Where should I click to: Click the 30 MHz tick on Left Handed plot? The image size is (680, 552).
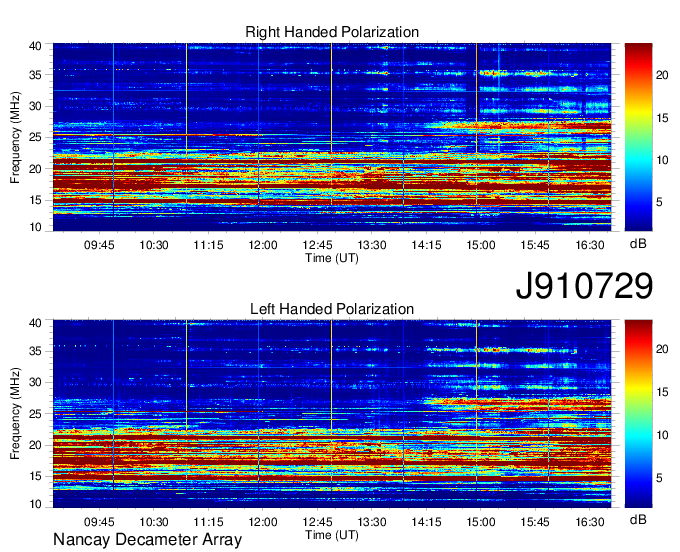click(35, 382)
